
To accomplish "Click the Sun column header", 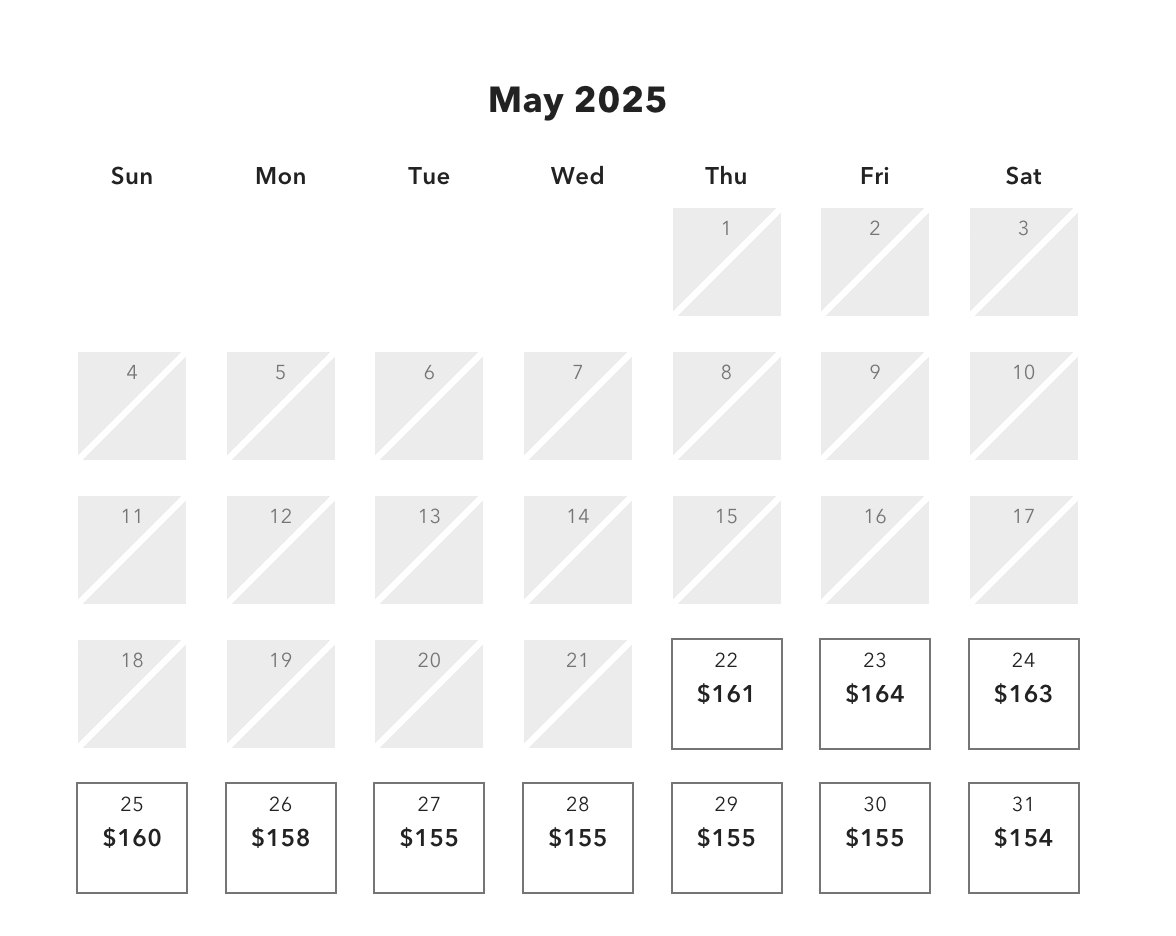I will click(132, 176).
